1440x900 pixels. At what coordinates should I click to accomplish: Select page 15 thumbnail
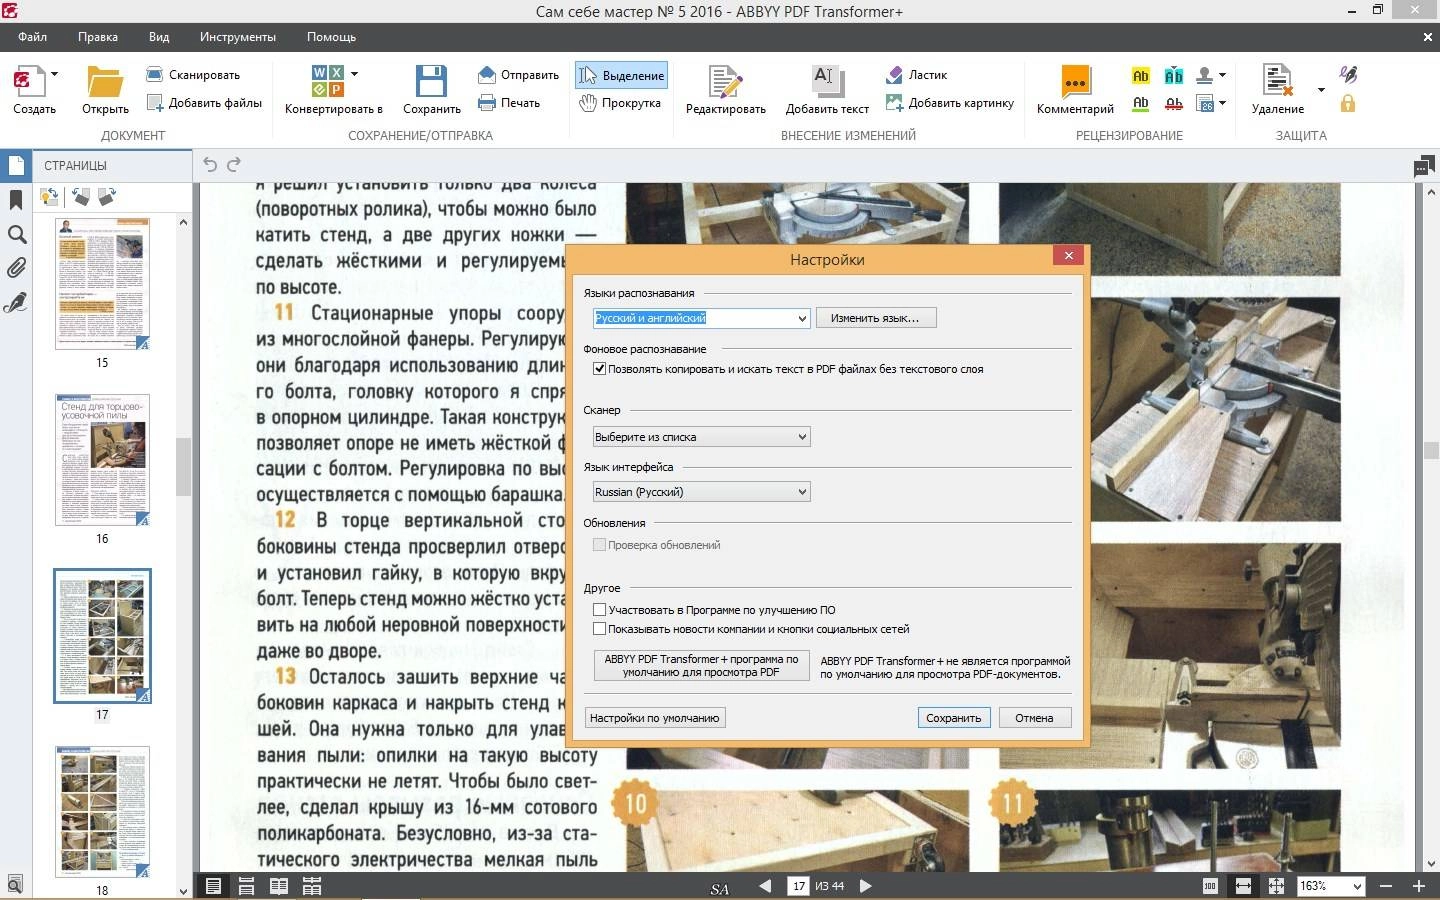click(x=102, y=284)
